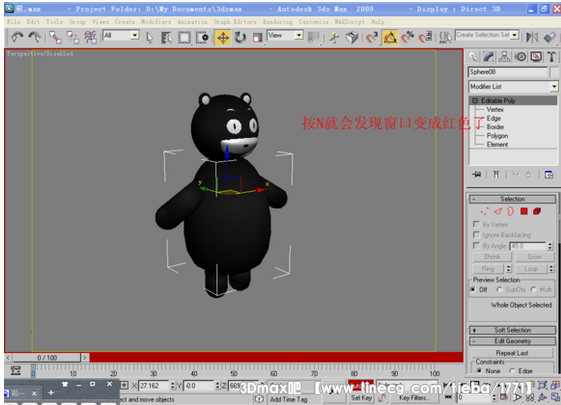Pick the Select Object arrow tool
Screen dimensions: 561x405
pyautogui.click(x=150, y=37)
